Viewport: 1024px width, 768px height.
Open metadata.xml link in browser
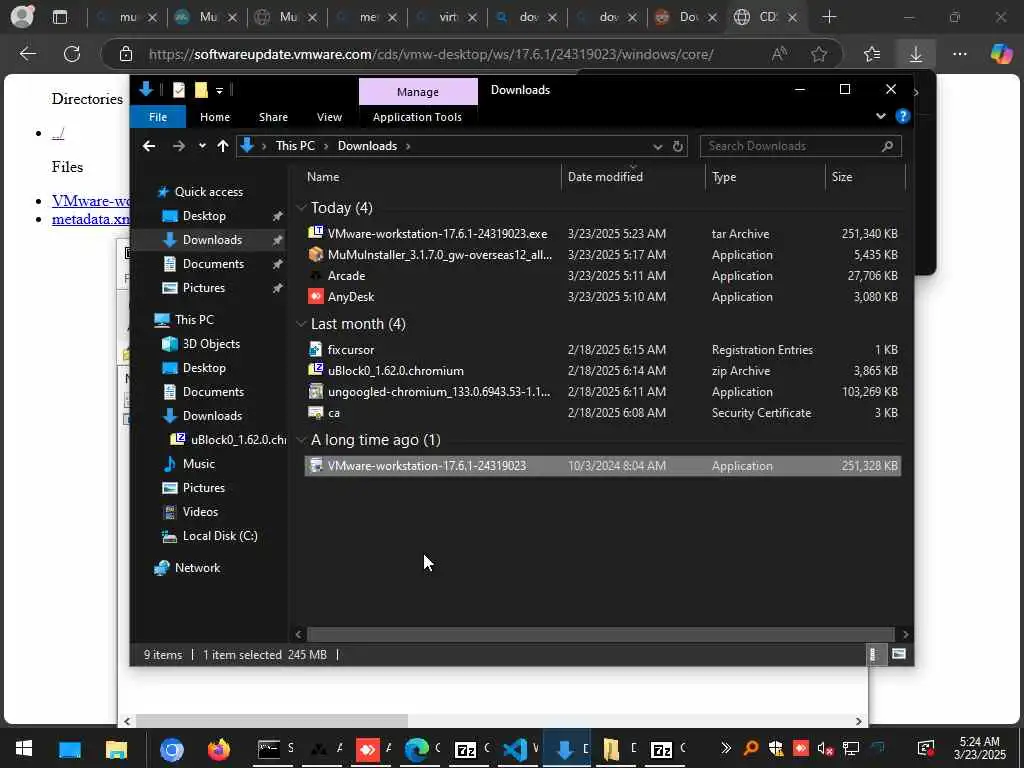[x=91, y=219]
